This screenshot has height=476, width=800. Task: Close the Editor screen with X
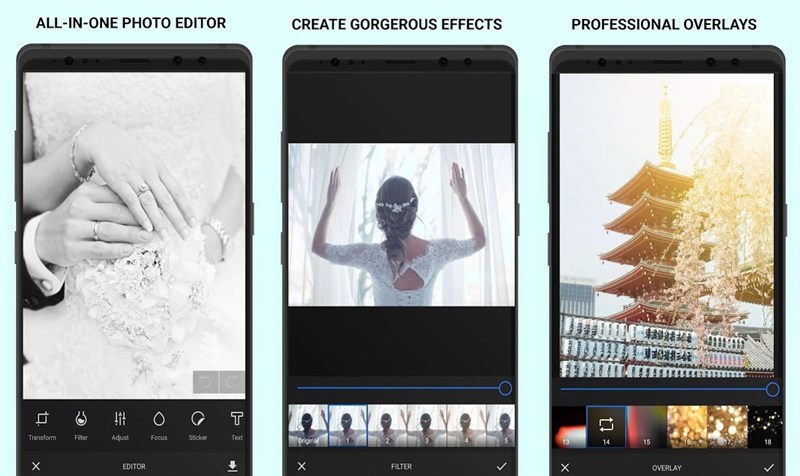(36, 466)
